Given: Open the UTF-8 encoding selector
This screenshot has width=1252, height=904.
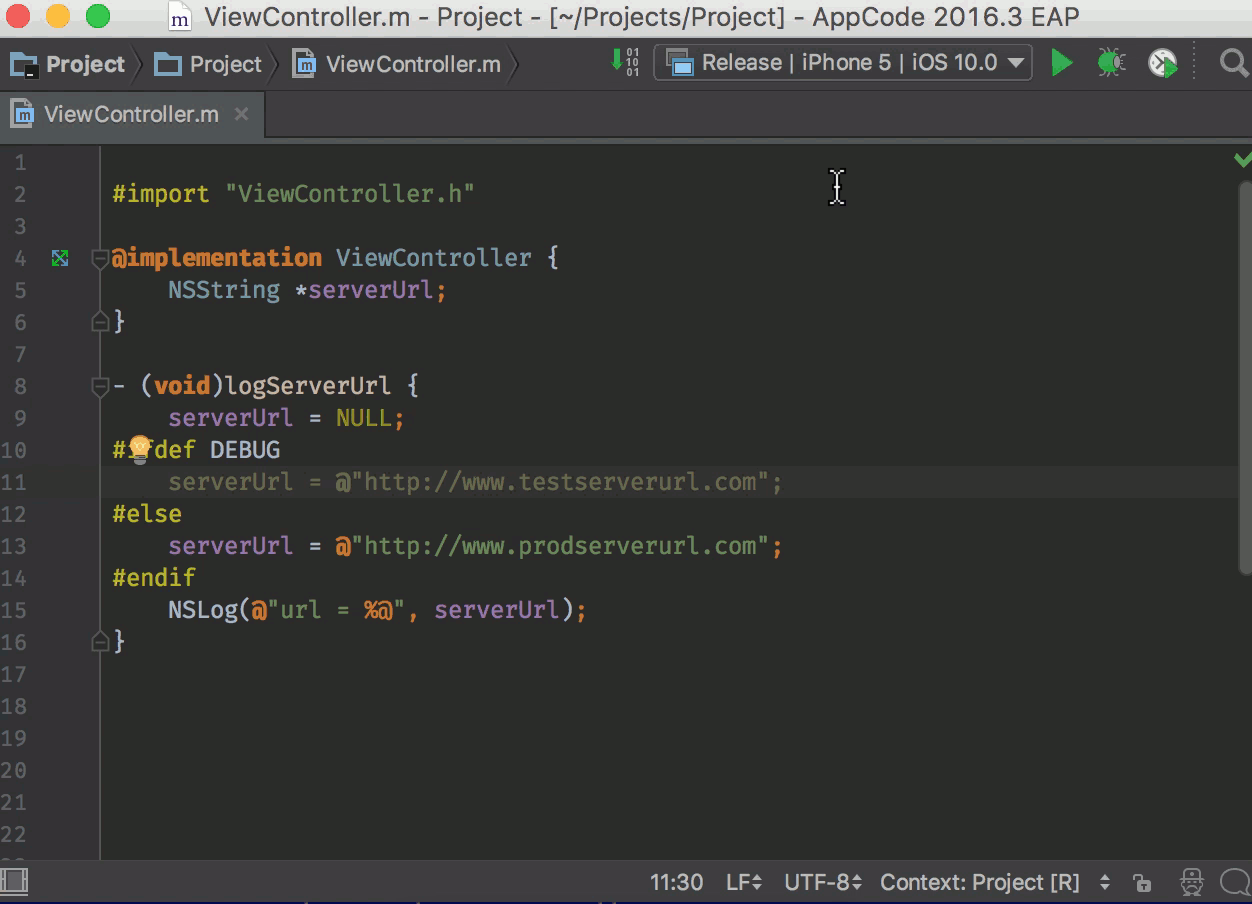Looking at the screenshot, I should (822, 882).
